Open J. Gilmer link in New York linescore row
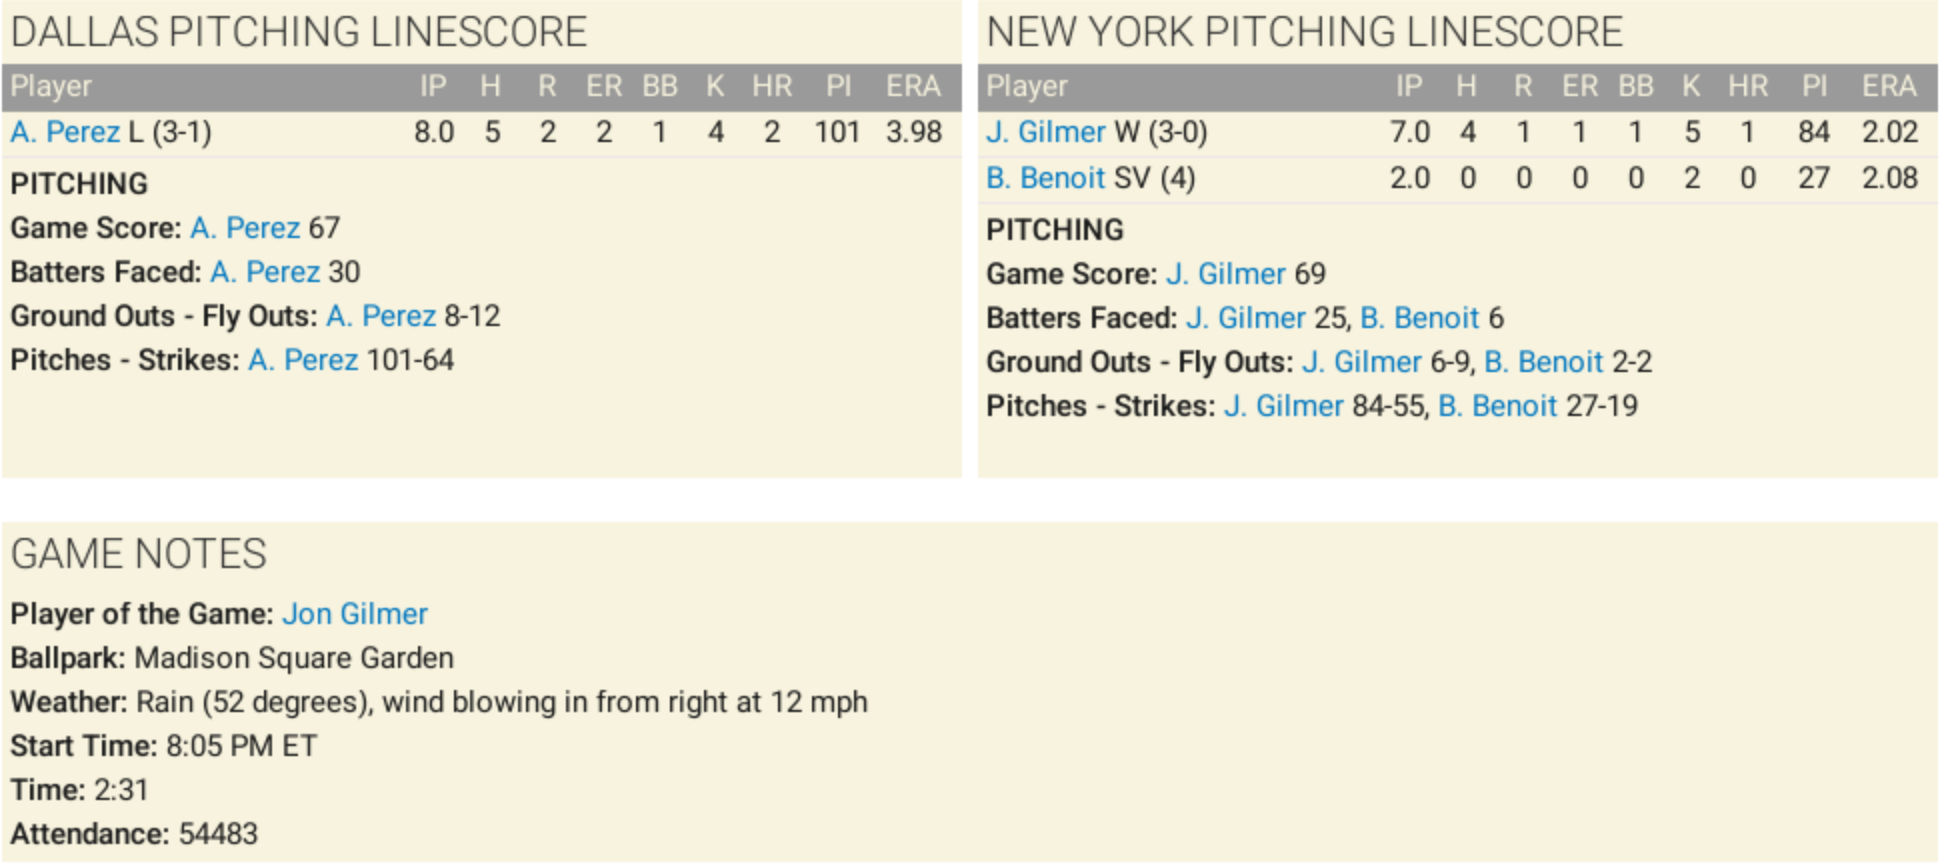The width and height of the screenshot is (1946, 864). click(1045, 132)
